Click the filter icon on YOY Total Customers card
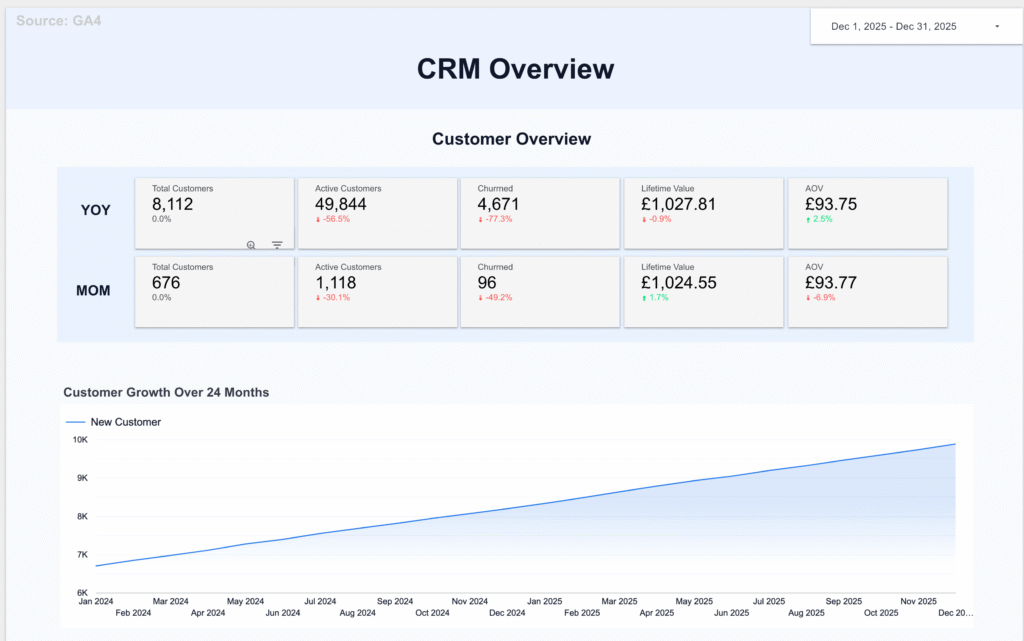Viewport: 1024px width, 641px height. pos(277,245)
